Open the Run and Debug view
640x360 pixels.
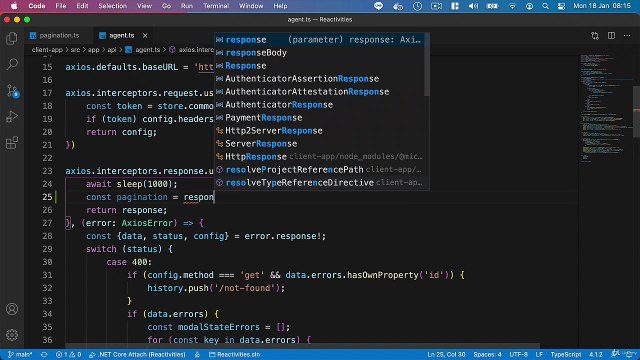coord(12,117)
